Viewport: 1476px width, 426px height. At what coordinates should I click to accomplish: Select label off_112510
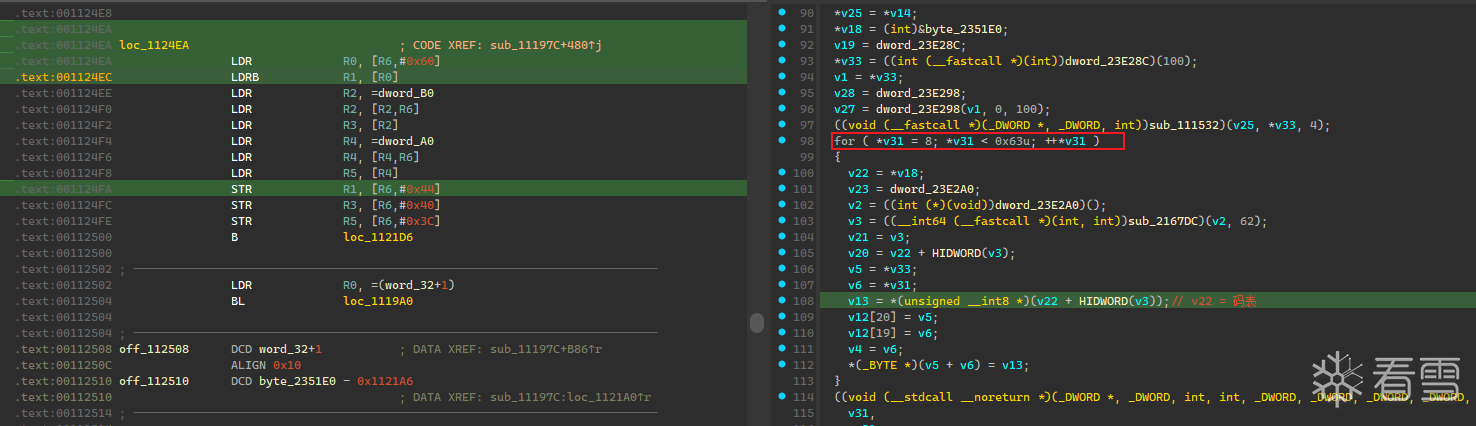pos(154,381)
